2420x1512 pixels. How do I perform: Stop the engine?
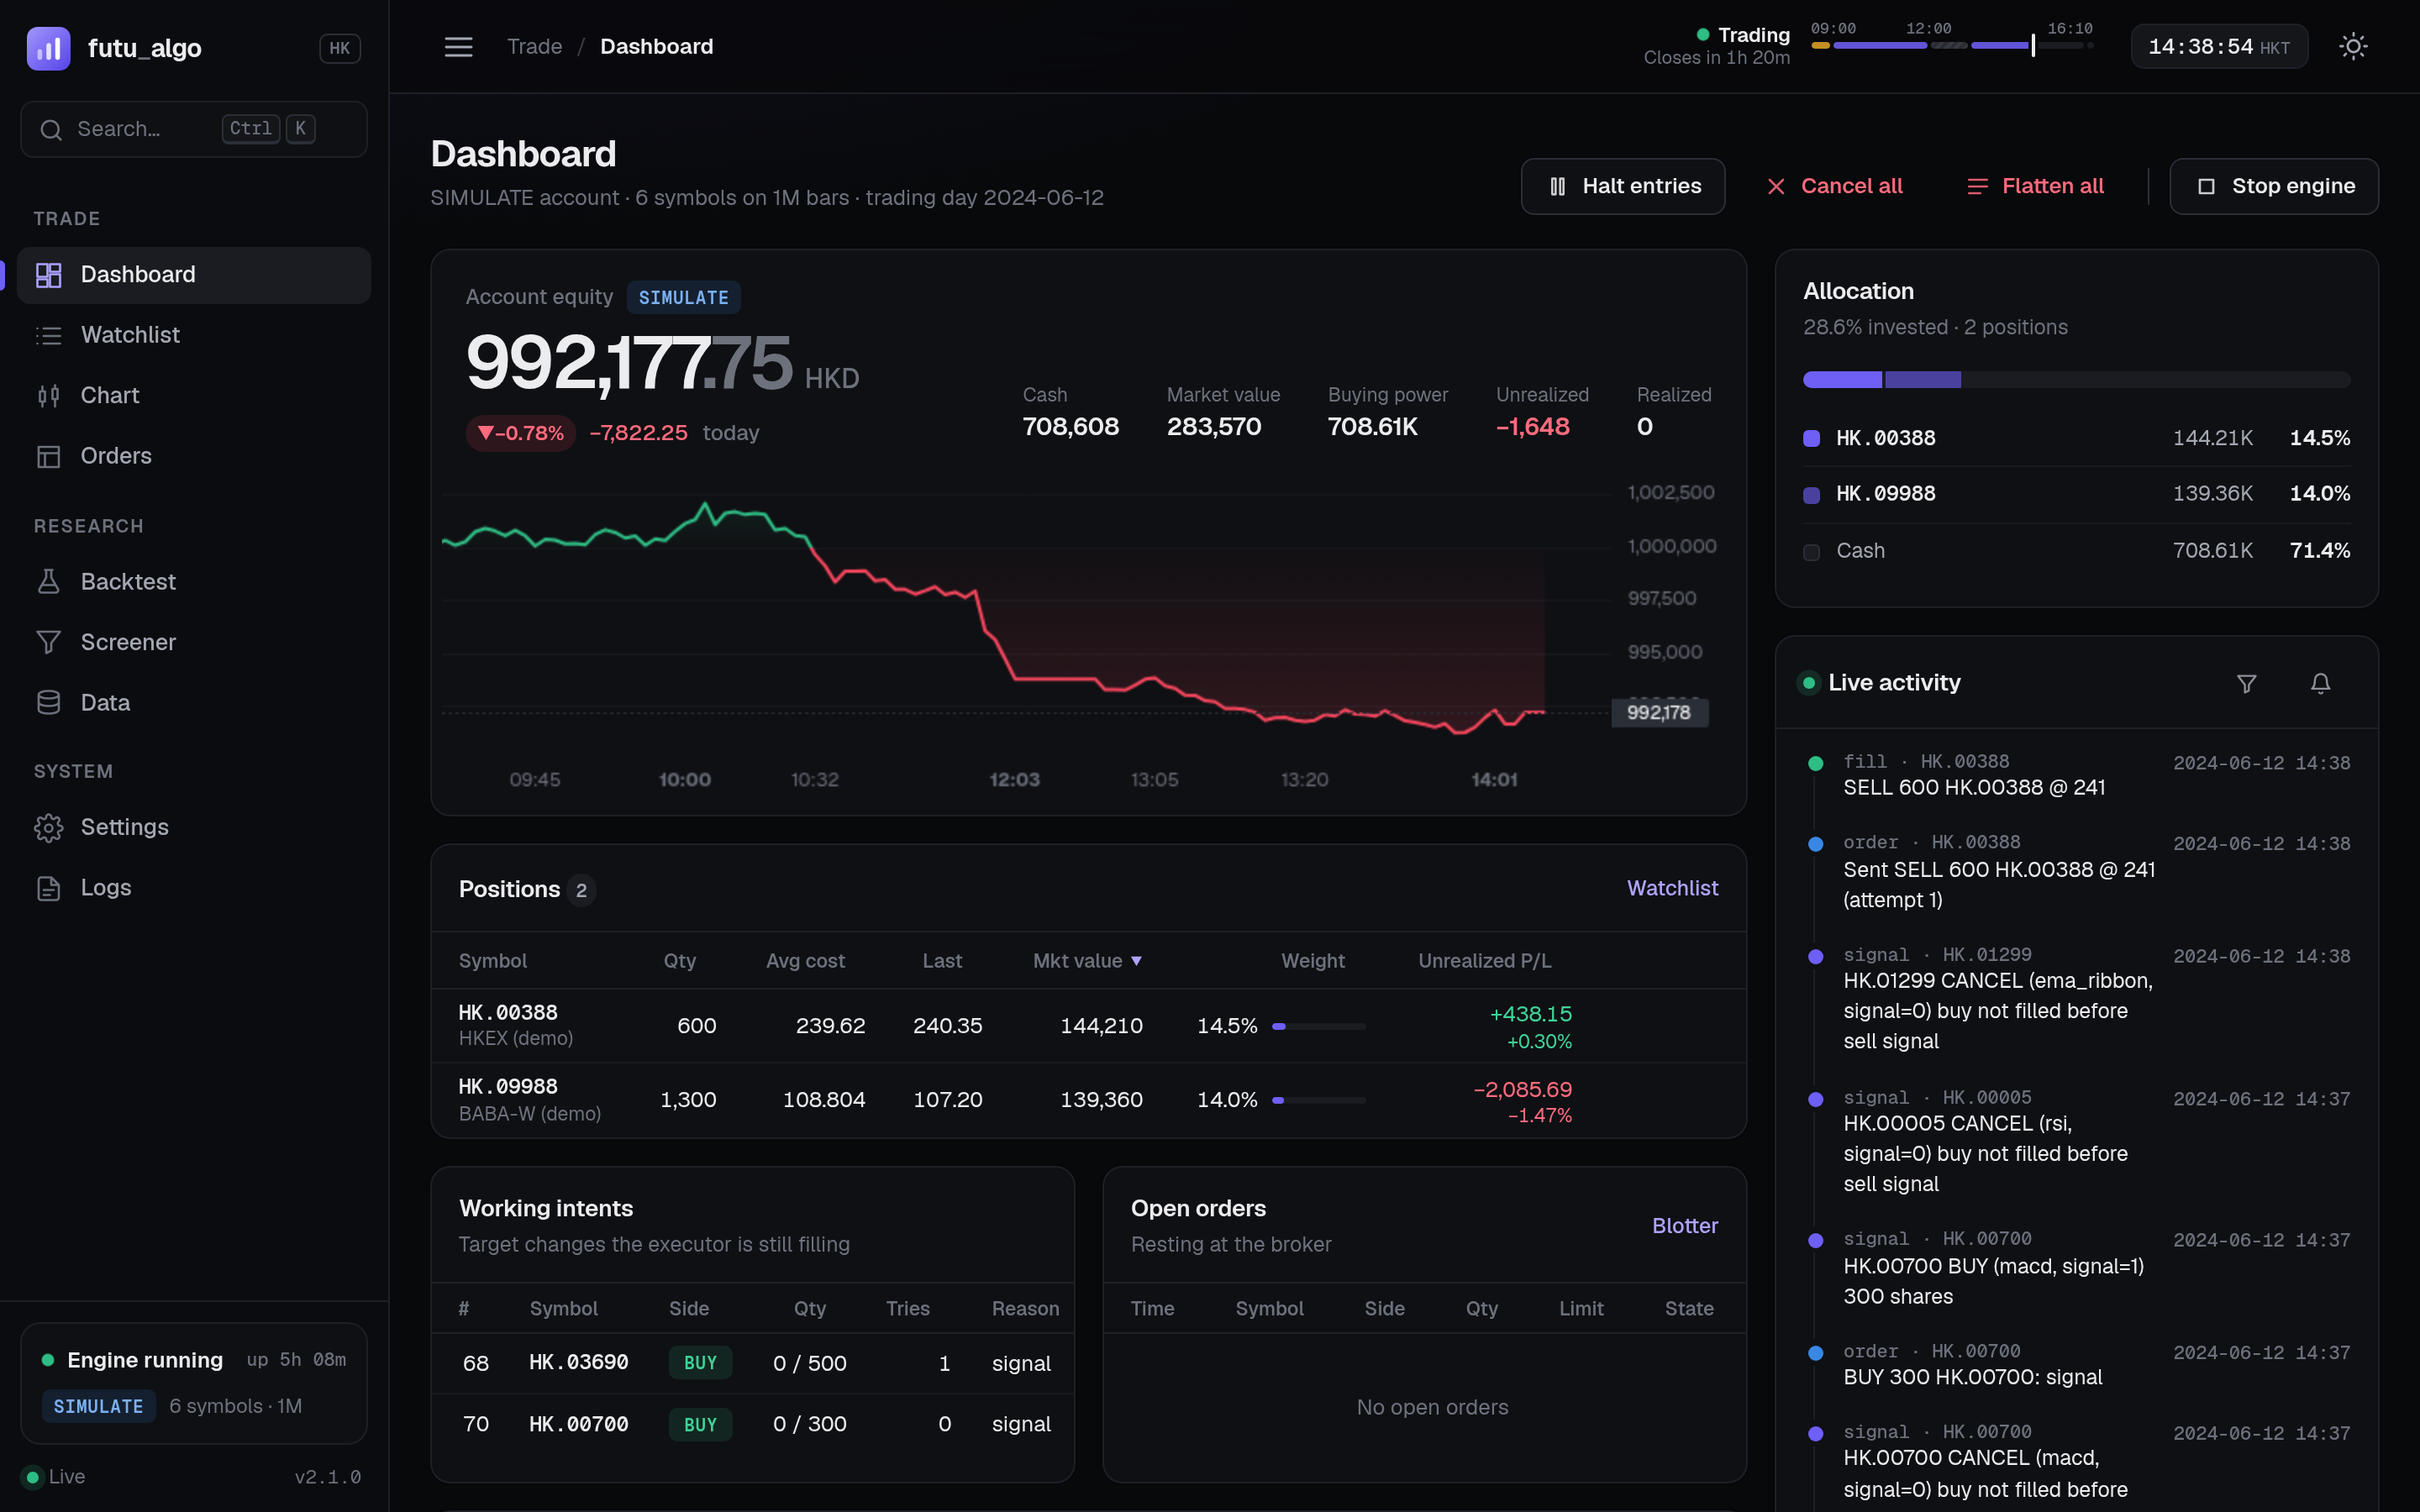(x=2274, y=186)
